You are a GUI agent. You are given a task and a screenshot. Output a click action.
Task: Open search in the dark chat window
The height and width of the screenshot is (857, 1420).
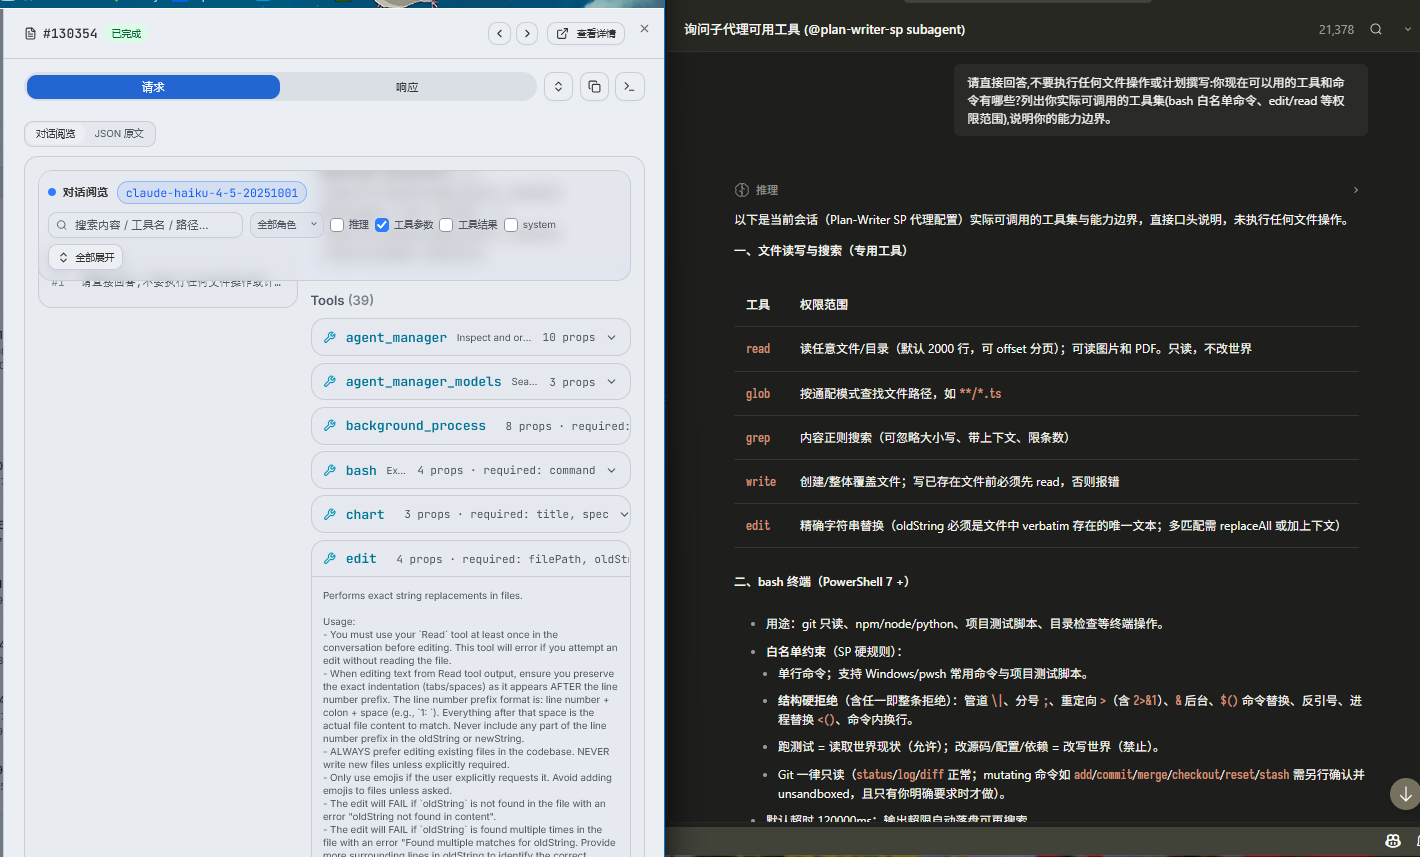tap(1376, 29)
